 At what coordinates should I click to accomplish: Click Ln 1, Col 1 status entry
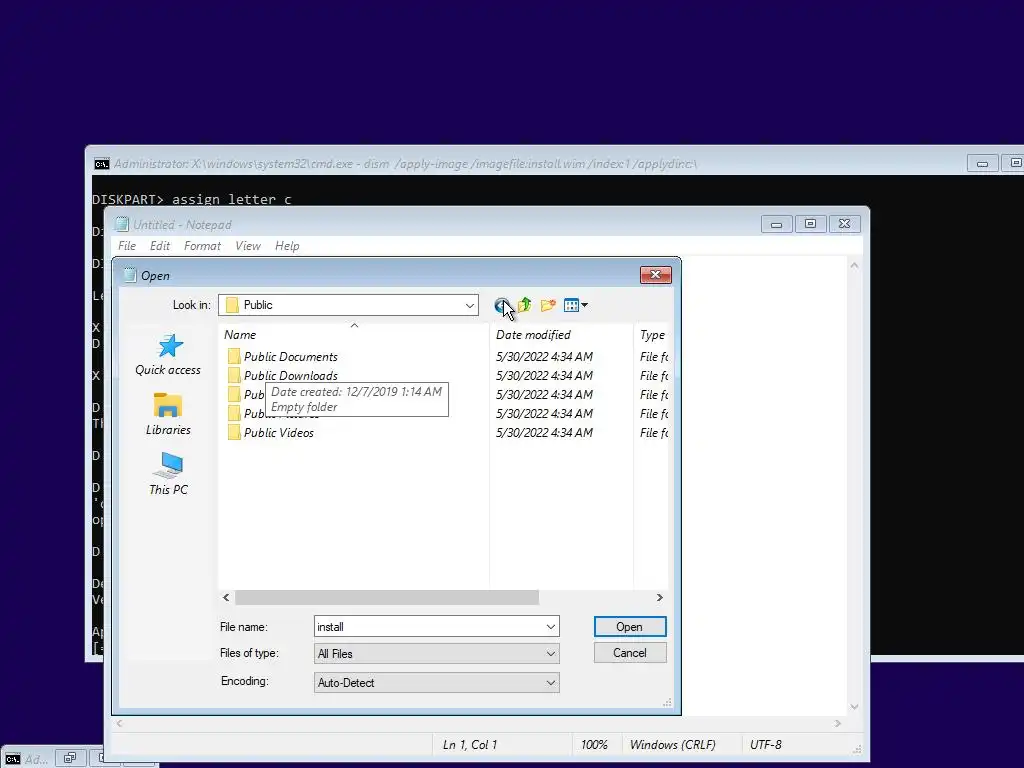[470, 744]
